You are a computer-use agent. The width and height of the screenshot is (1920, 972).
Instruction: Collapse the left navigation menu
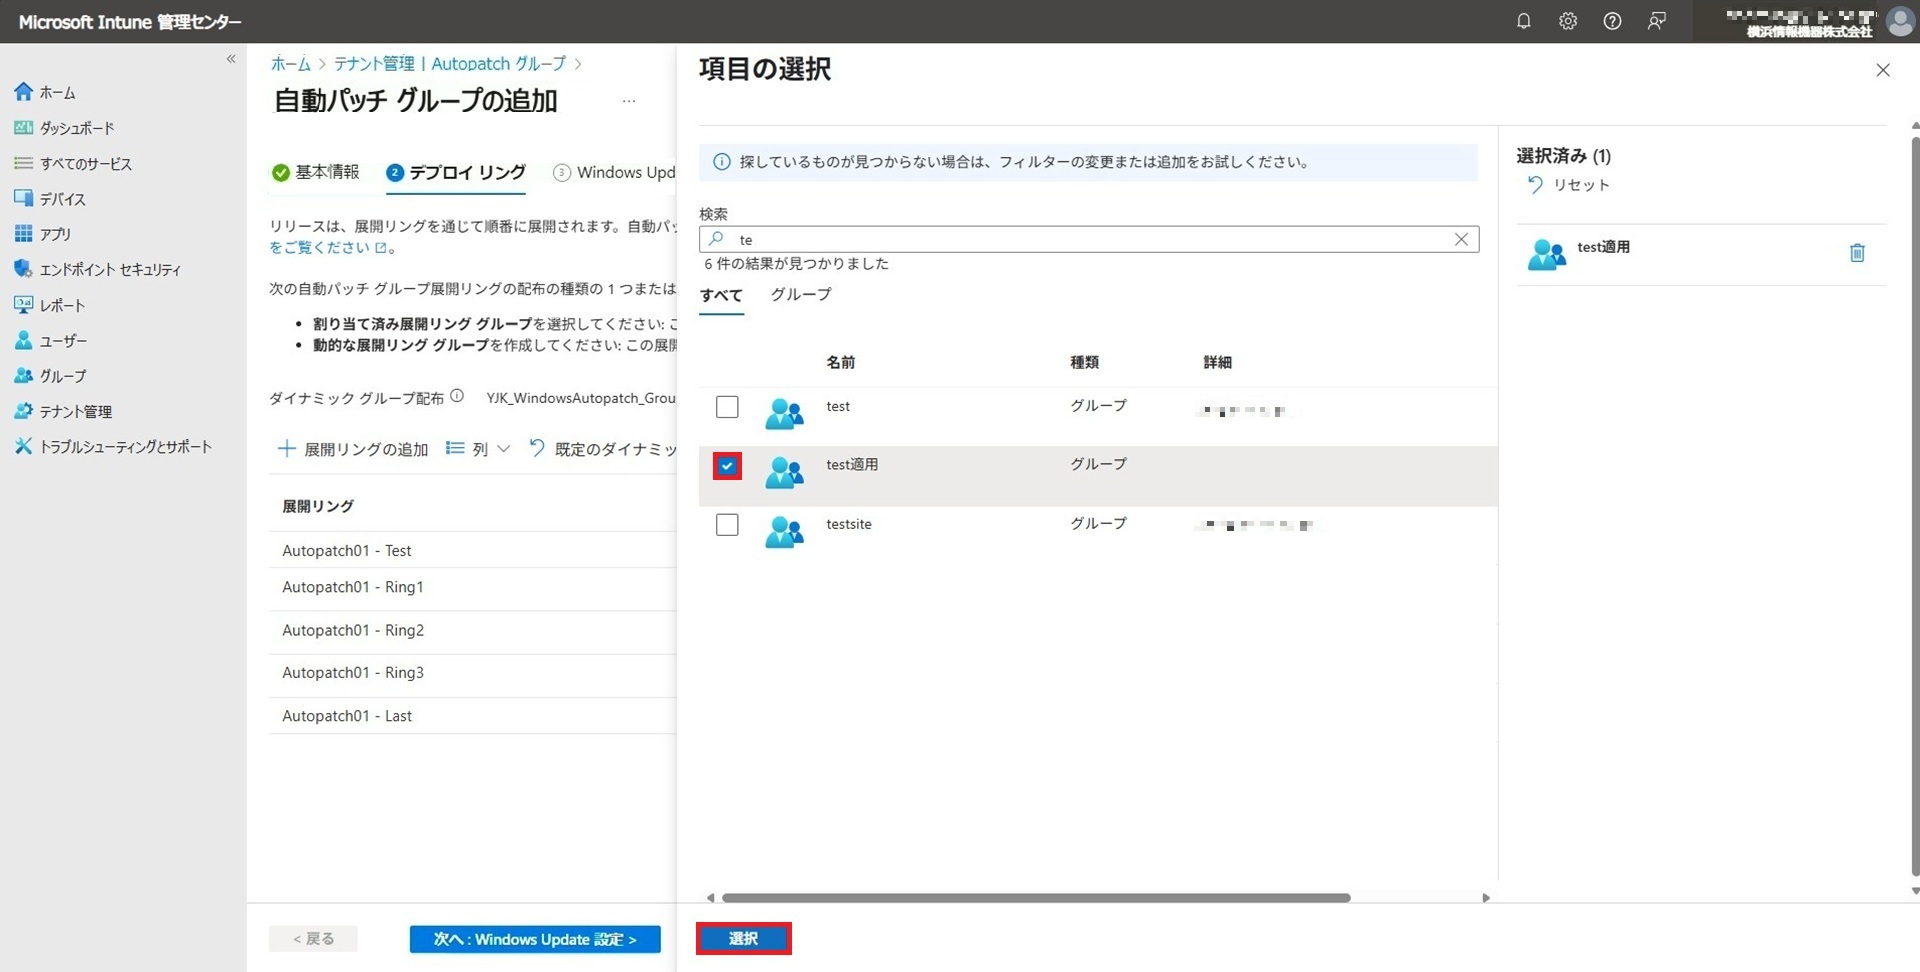click(x=231, y=59)
